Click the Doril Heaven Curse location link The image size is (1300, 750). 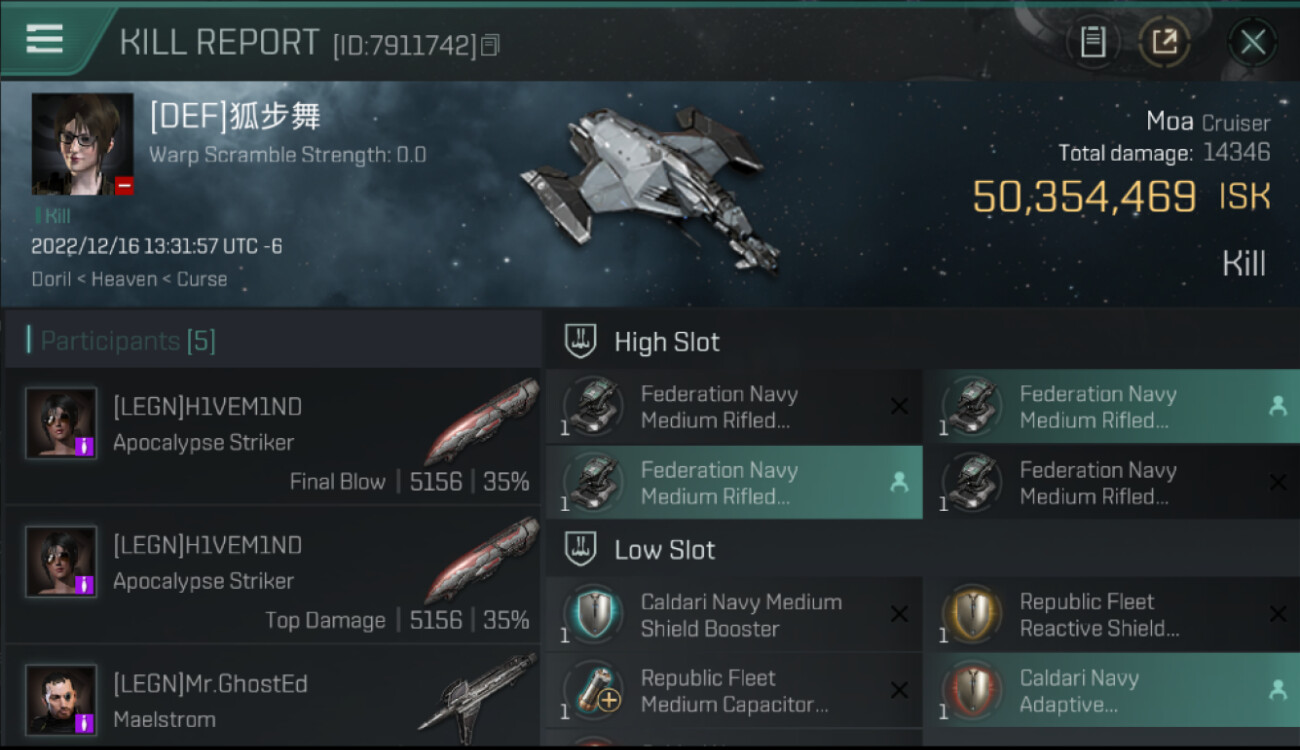pos(129,279)
